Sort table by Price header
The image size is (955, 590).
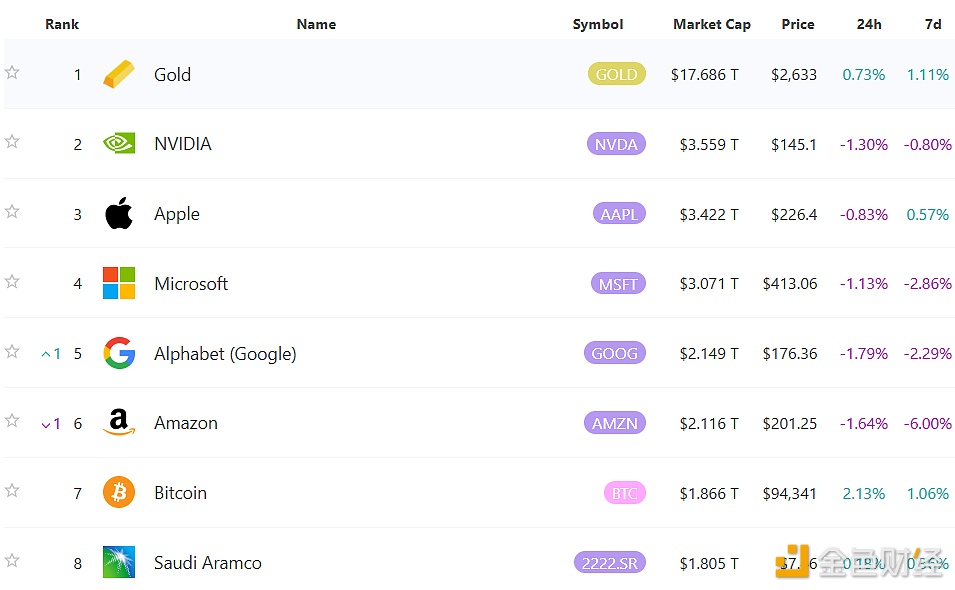point(798,24)
